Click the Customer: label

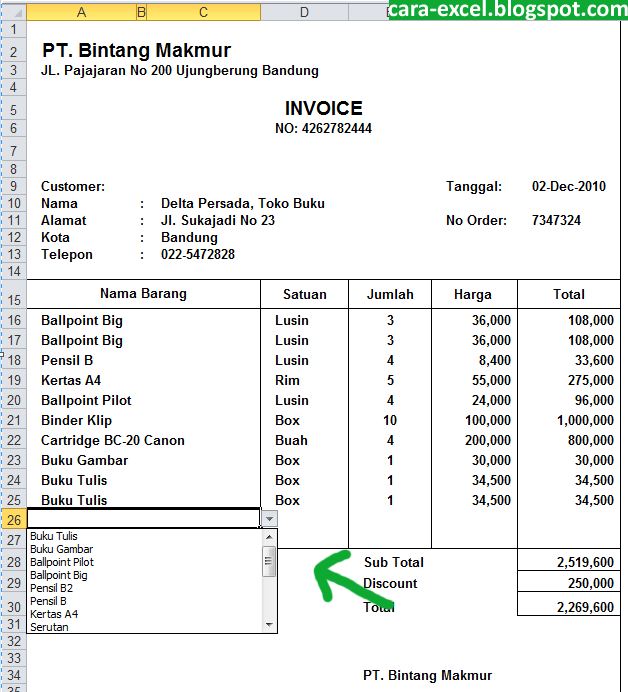[73, 187]
